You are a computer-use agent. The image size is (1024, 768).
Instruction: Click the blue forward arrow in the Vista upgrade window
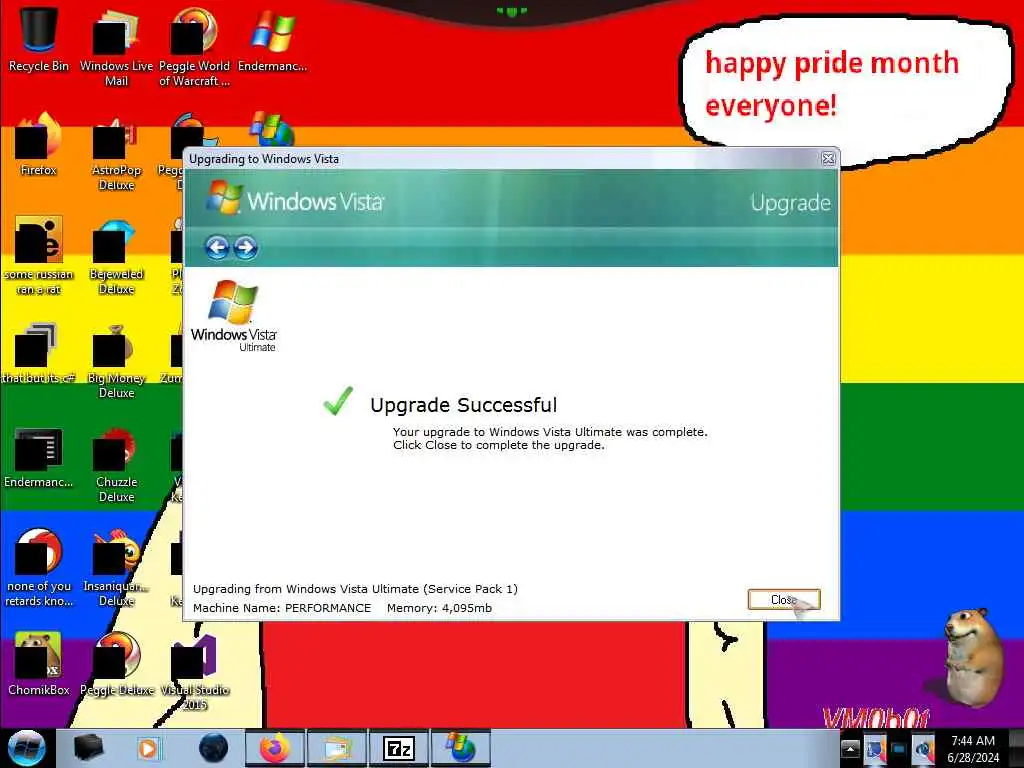pyautogui.click(x=246, y=248)
